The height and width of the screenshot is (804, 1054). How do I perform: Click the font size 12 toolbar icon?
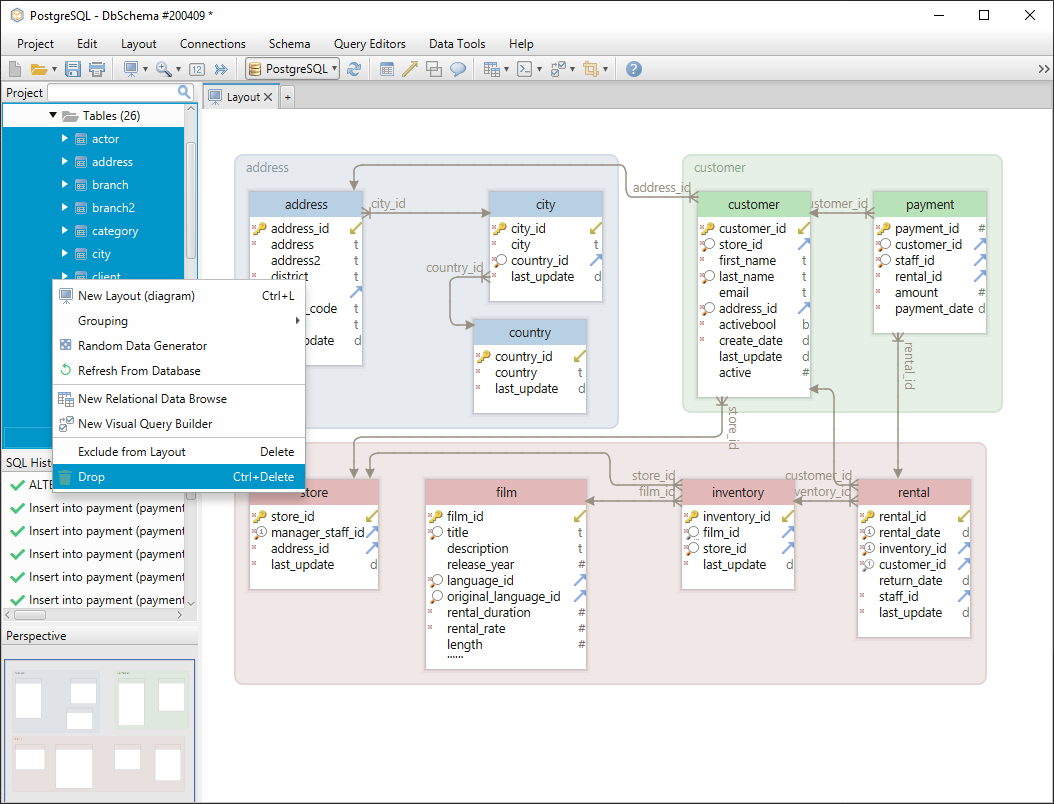click(196, 69)
